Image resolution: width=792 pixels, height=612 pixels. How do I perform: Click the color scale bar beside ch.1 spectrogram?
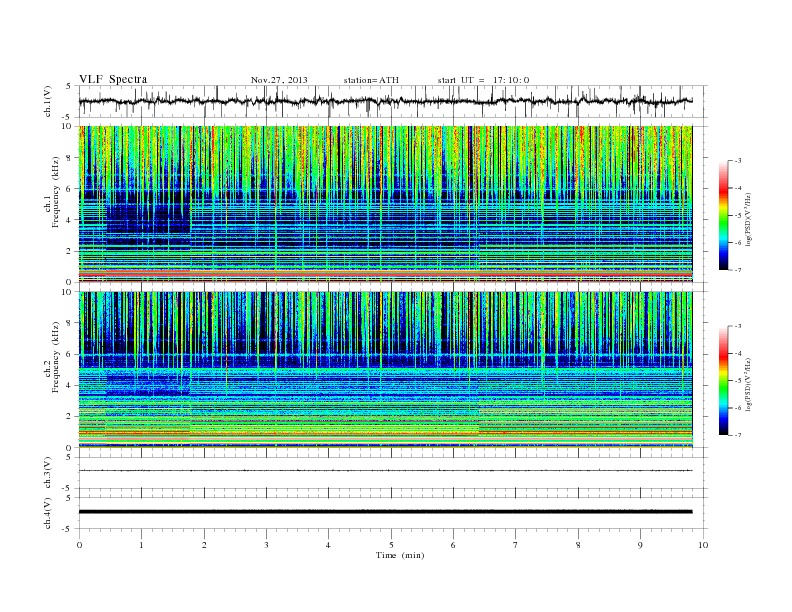(723, 216)
